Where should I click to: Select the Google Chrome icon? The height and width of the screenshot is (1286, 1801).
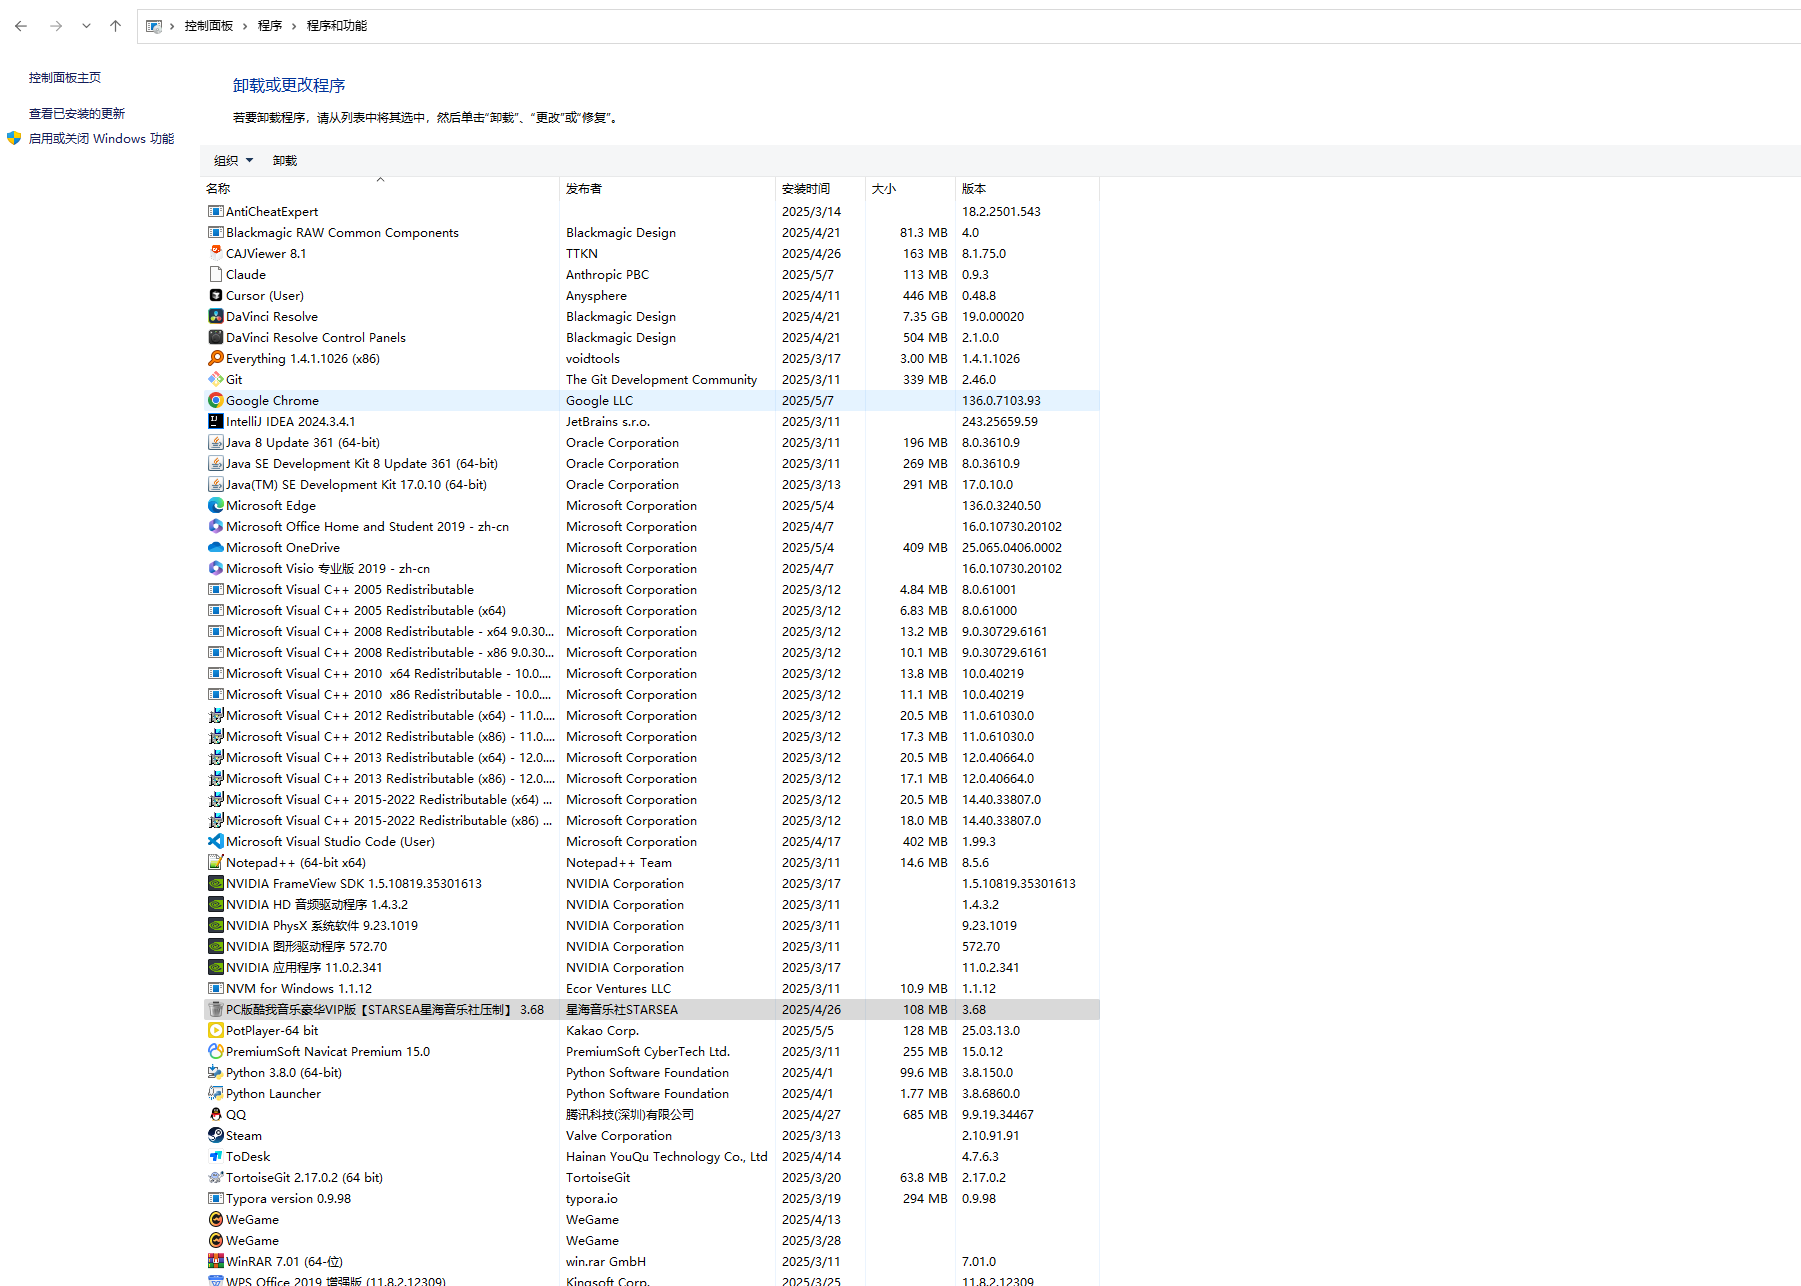pos(215,400)
